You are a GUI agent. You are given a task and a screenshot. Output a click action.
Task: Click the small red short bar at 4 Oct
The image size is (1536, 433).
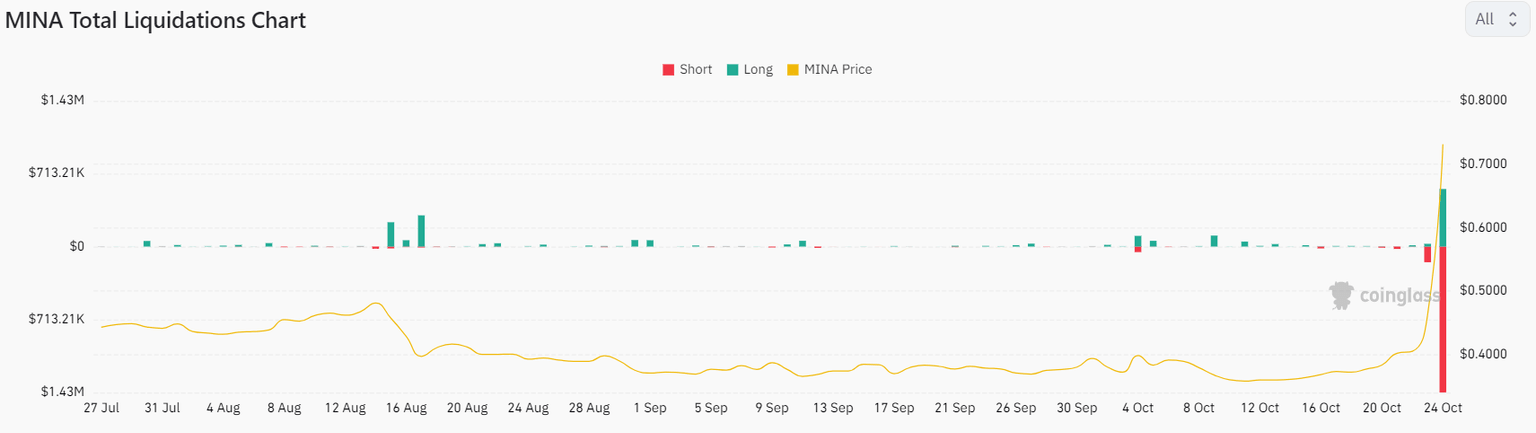click(1138, 250)
